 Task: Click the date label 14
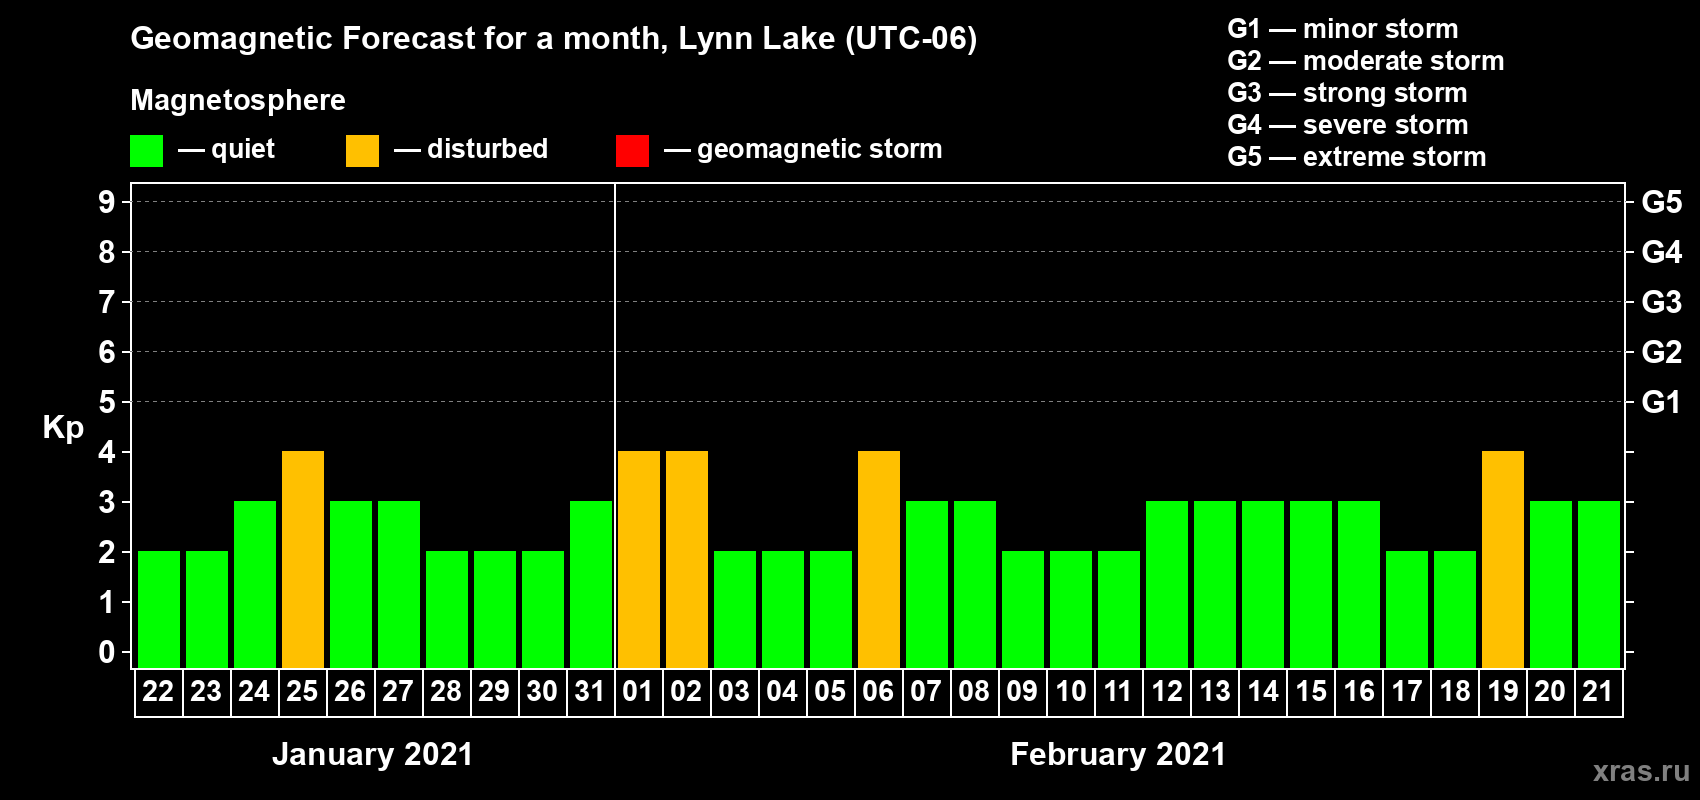[1263, 692]
